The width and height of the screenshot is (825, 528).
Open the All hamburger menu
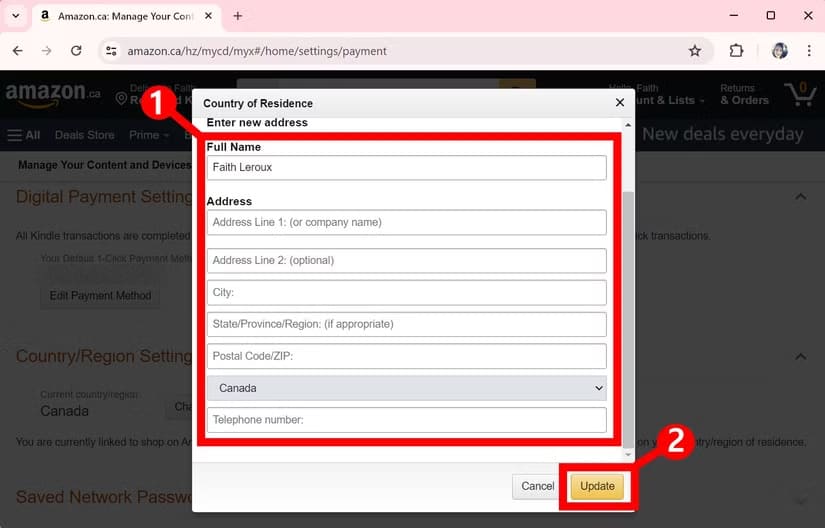tap(24, 135)
